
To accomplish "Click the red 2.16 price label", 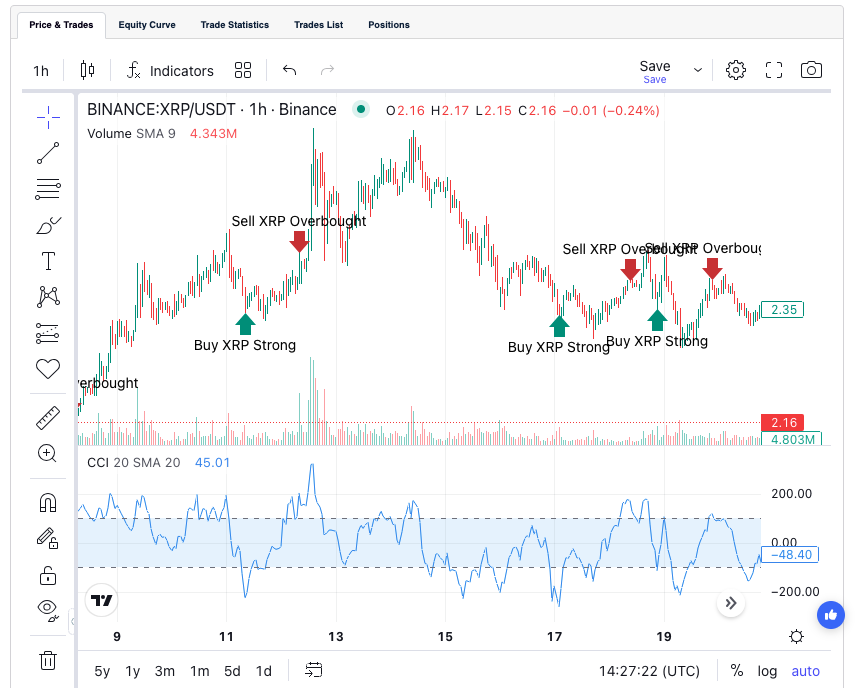I will (x=783, y=423).
